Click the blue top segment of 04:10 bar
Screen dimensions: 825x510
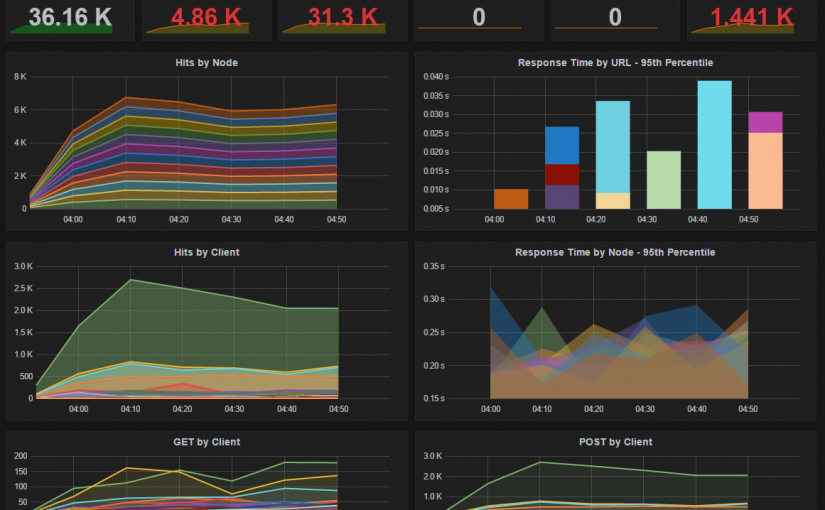[562, 145]
